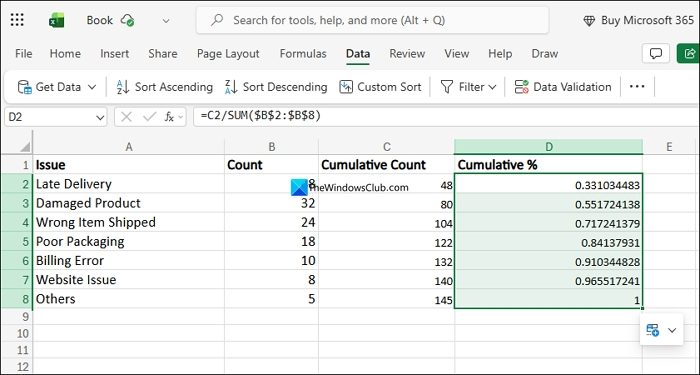Screen dimensions: 700x375
Task: Select row 9 header
Action: click(x=17, y=317)
